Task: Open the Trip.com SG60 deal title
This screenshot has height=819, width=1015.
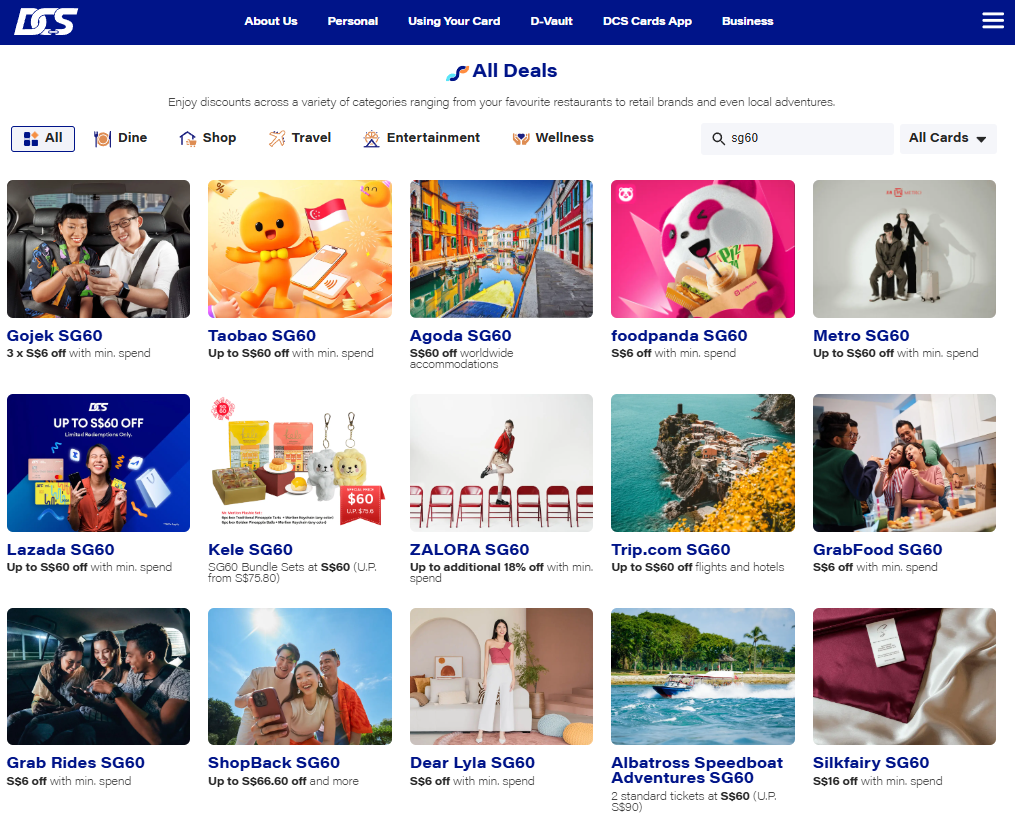Action: (x=671, y=550)
